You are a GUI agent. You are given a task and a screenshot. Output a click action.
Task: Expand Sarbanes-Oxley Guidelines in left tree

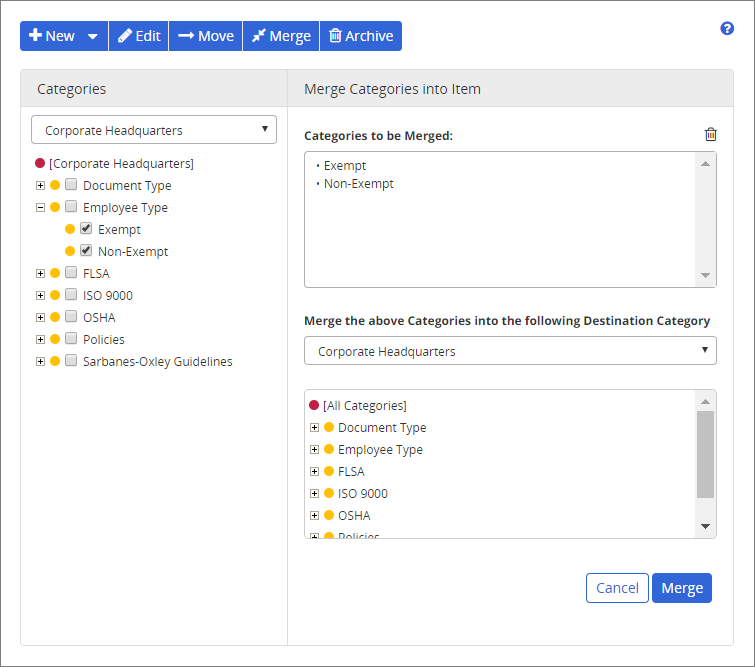click(40, 361)
